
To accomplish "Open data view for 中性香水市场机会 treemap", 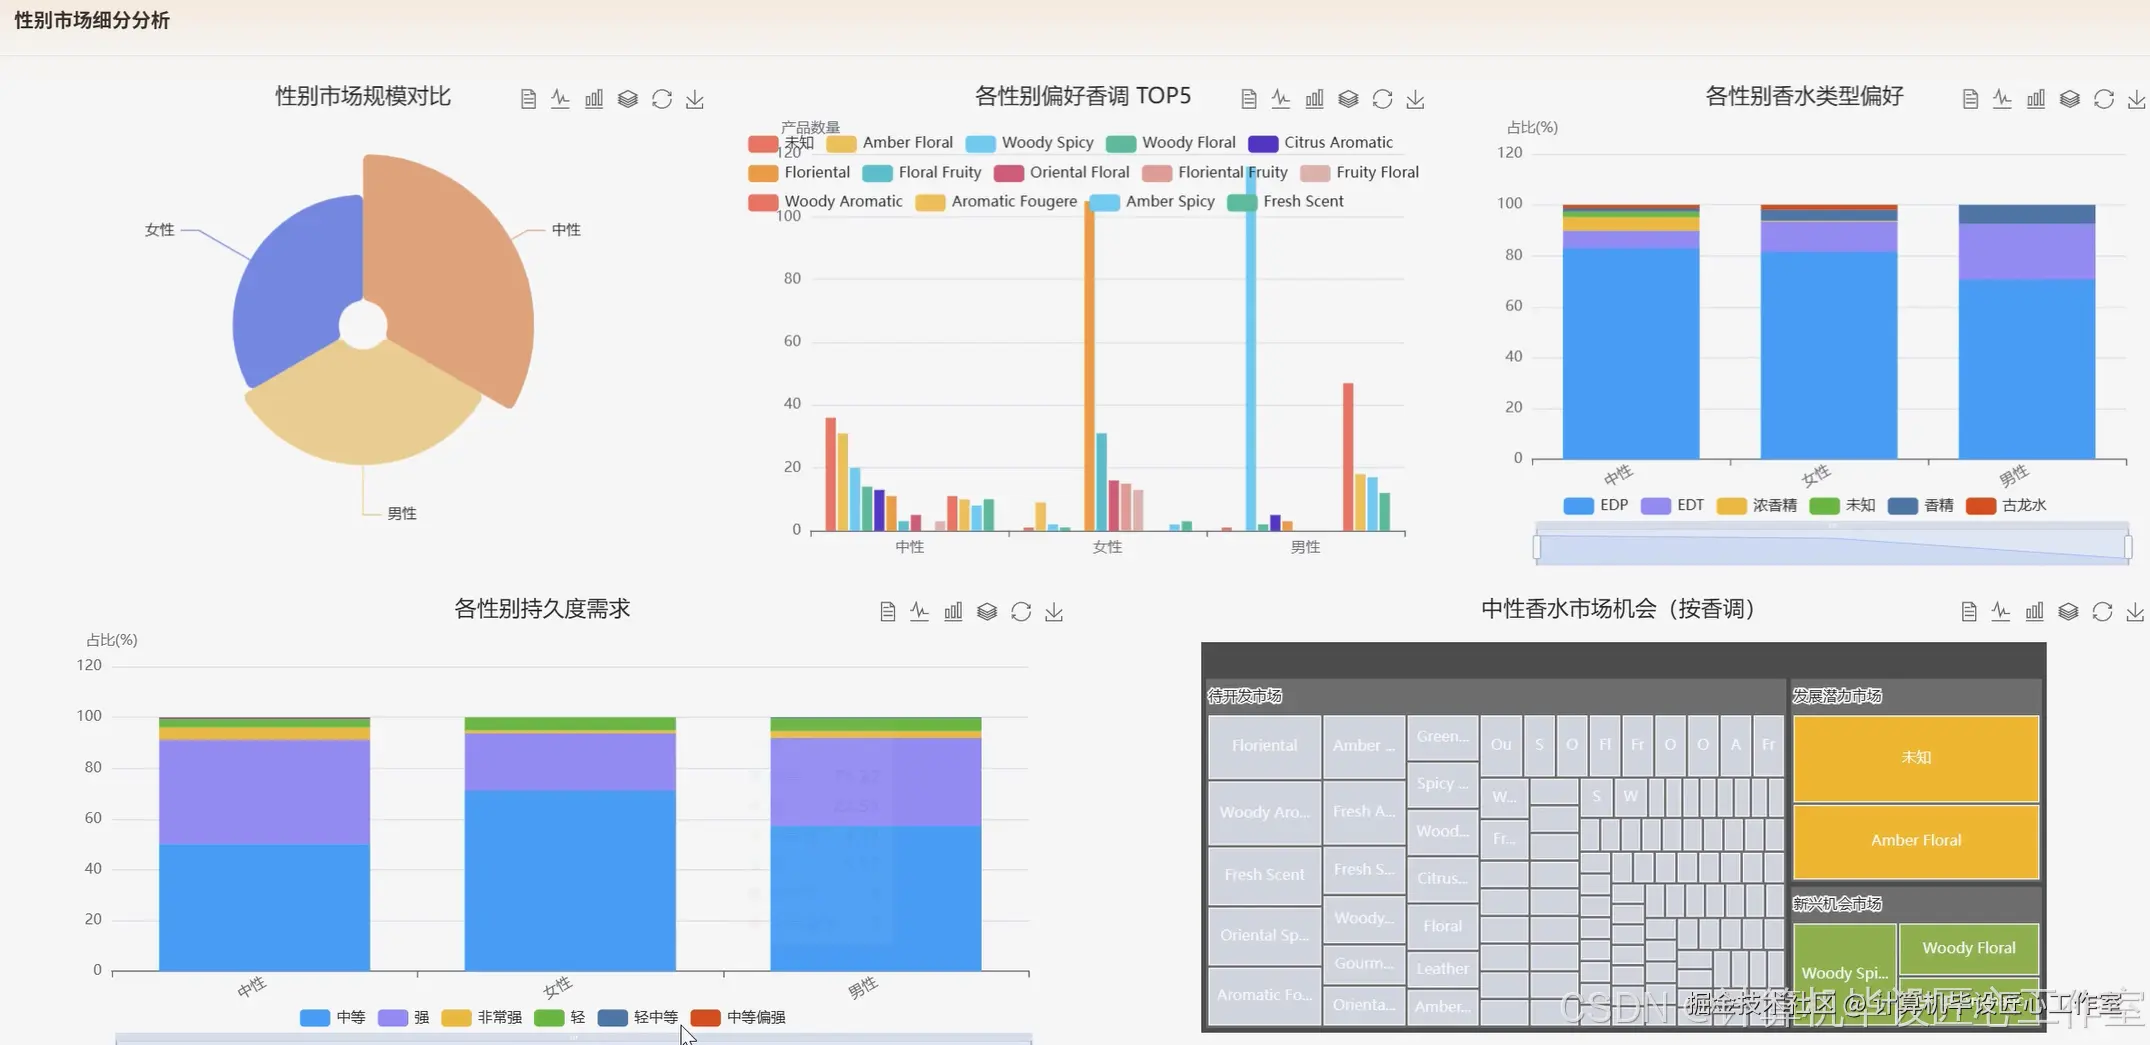I will coord(1968,611).
